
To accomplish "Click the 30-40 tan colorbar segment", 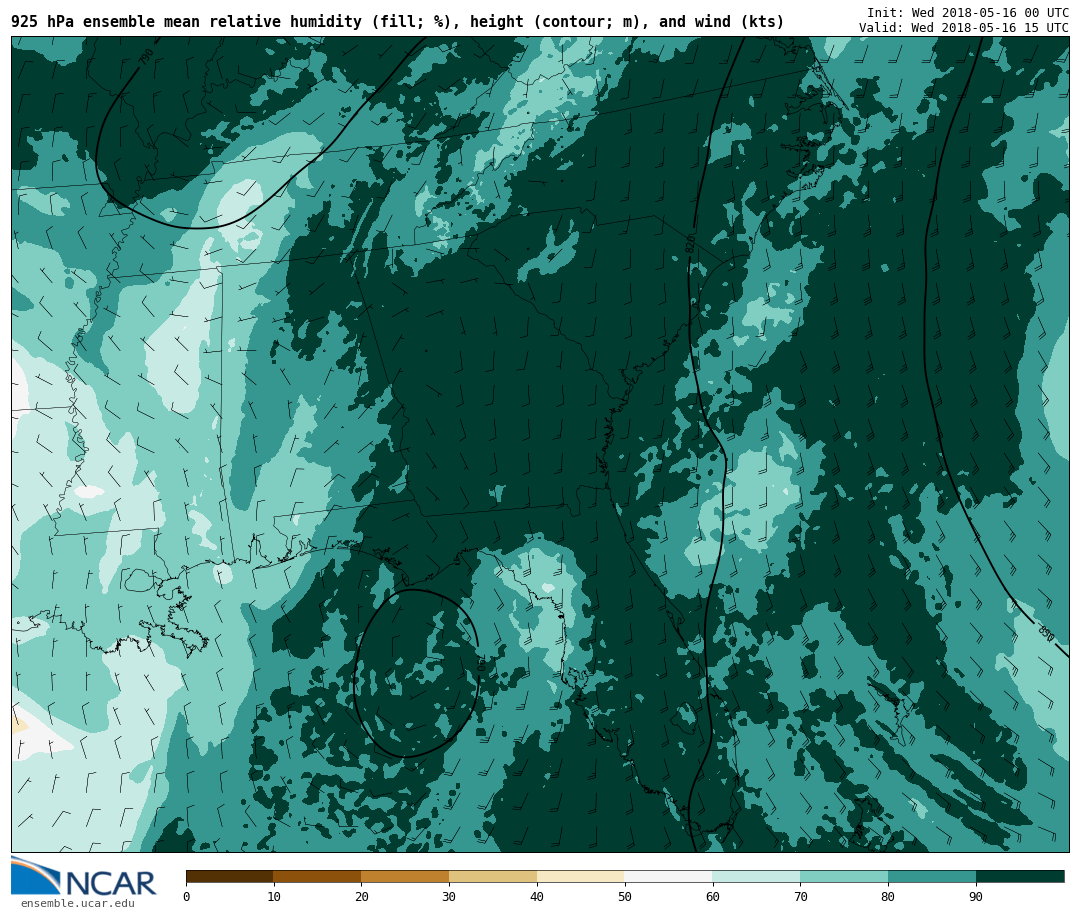I will (x=493, y=877).
